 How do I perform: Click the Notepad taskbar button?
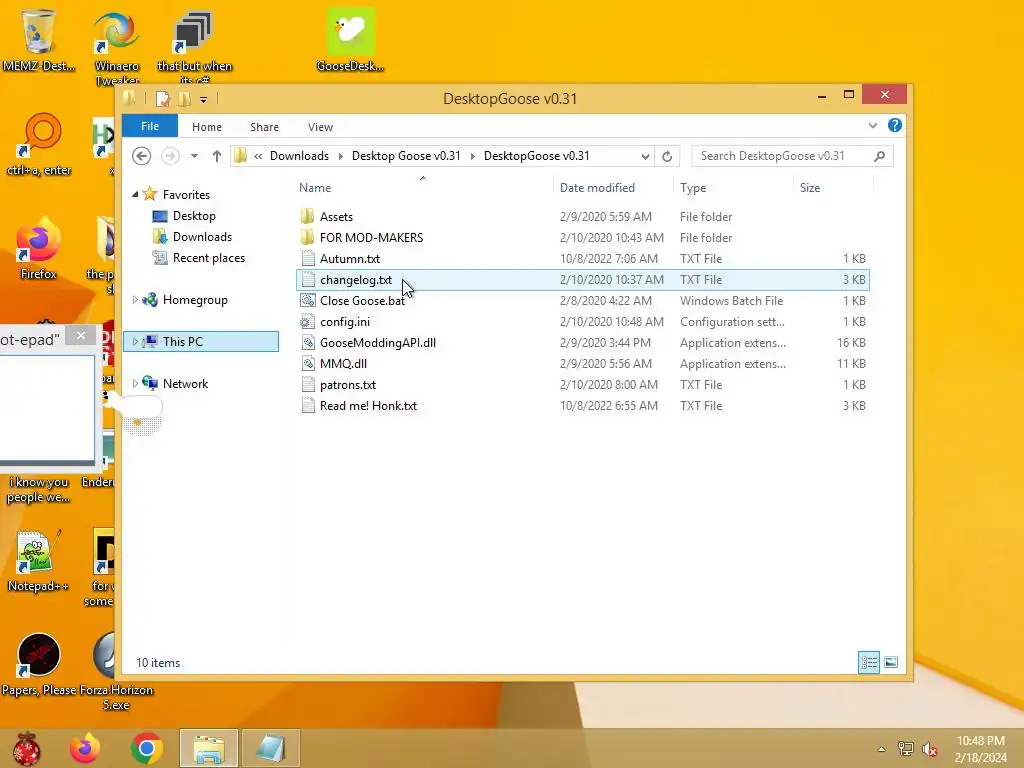click(x=271, y=748)
